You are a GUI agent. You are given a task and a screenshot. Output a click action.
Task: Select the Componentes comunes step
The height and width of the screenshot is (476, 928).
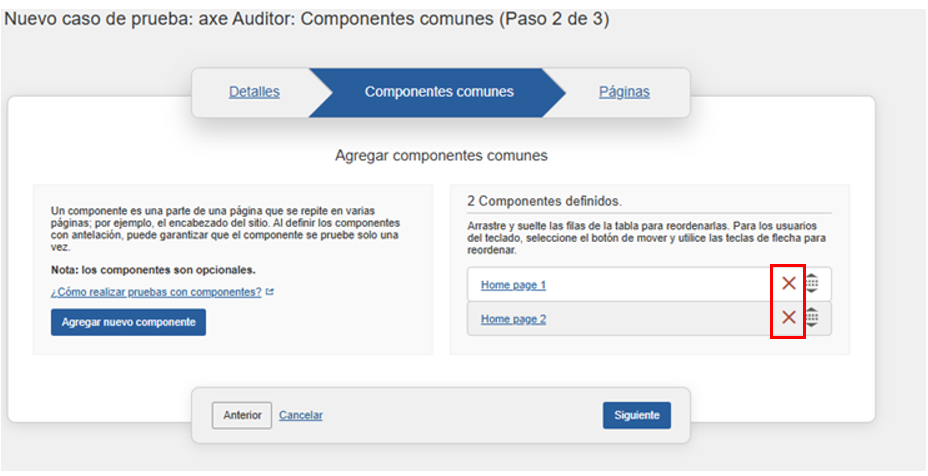point(439,92)
